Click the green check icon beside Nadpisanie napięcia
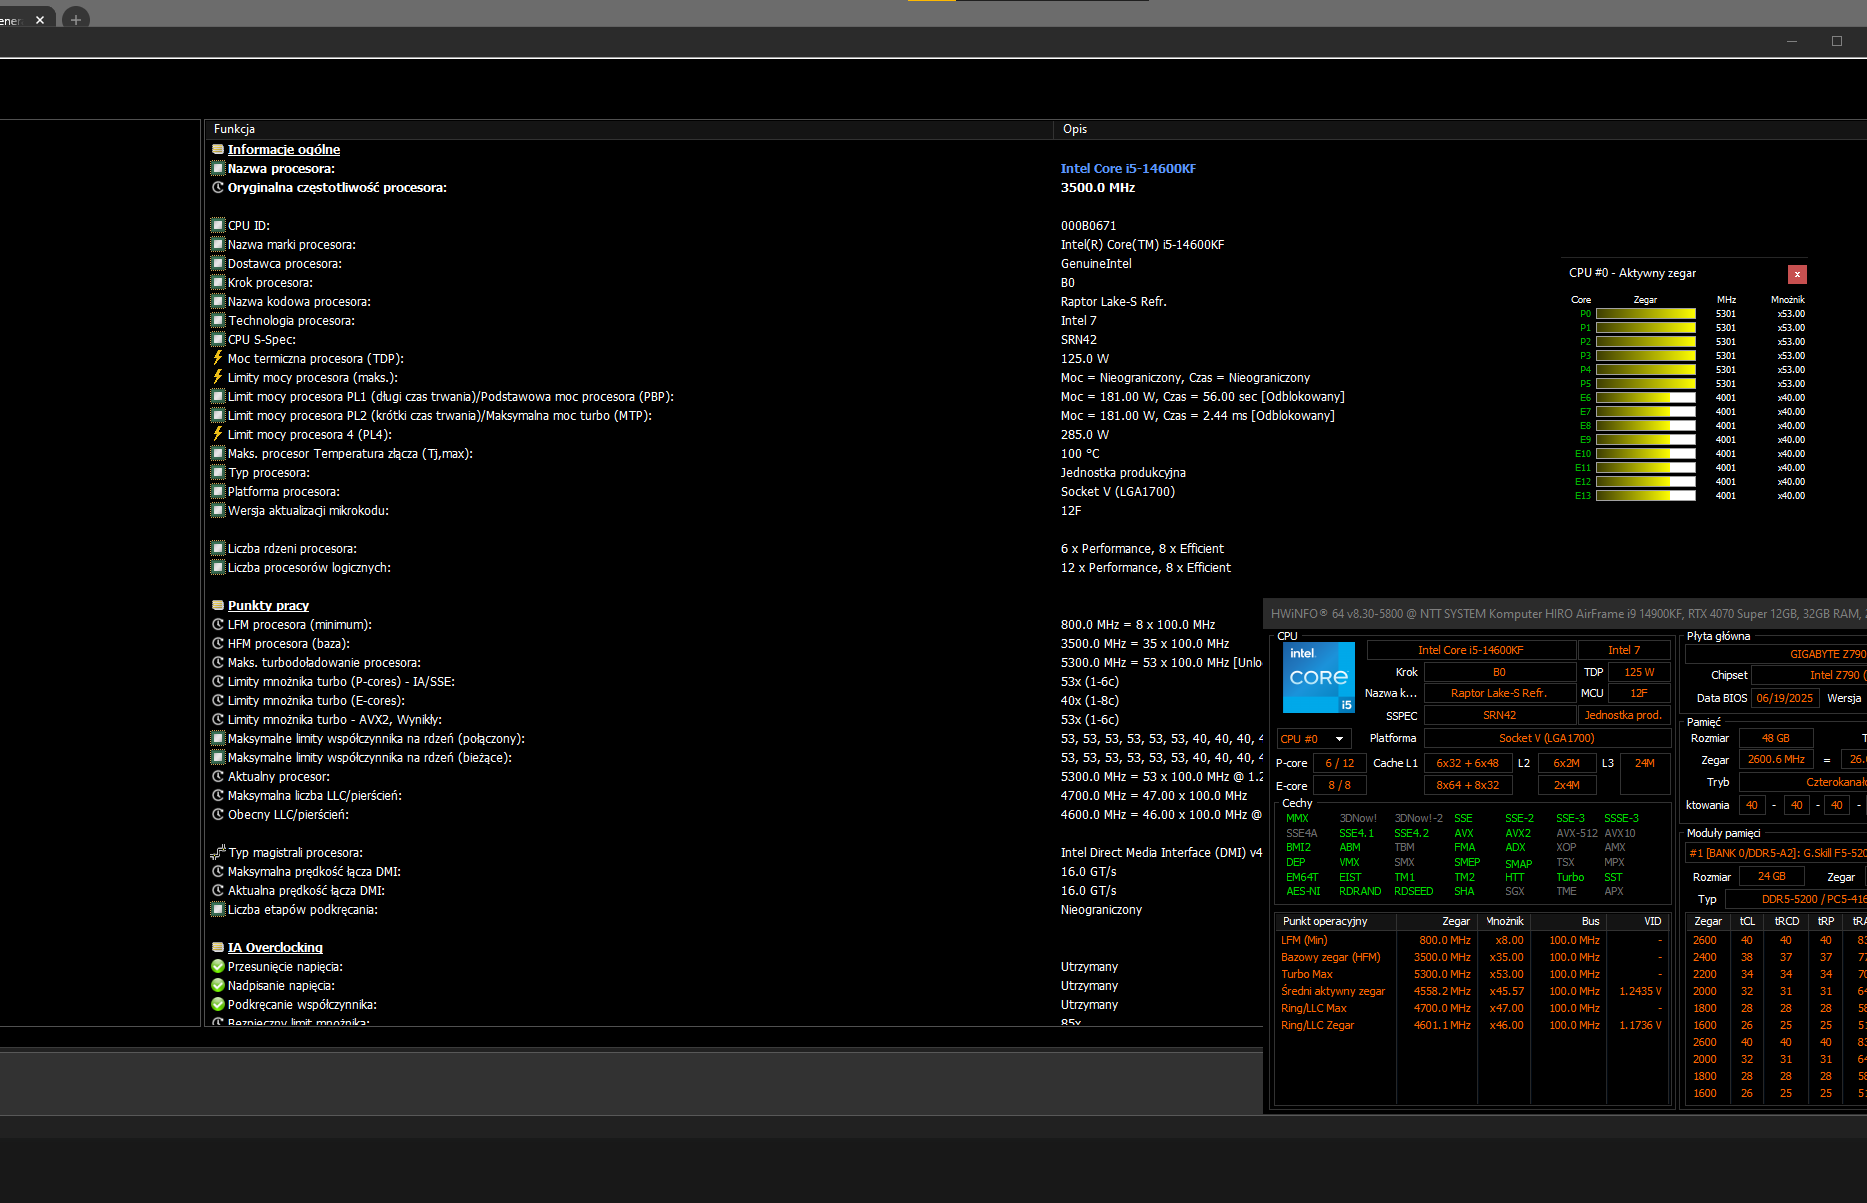 [217, 985]
